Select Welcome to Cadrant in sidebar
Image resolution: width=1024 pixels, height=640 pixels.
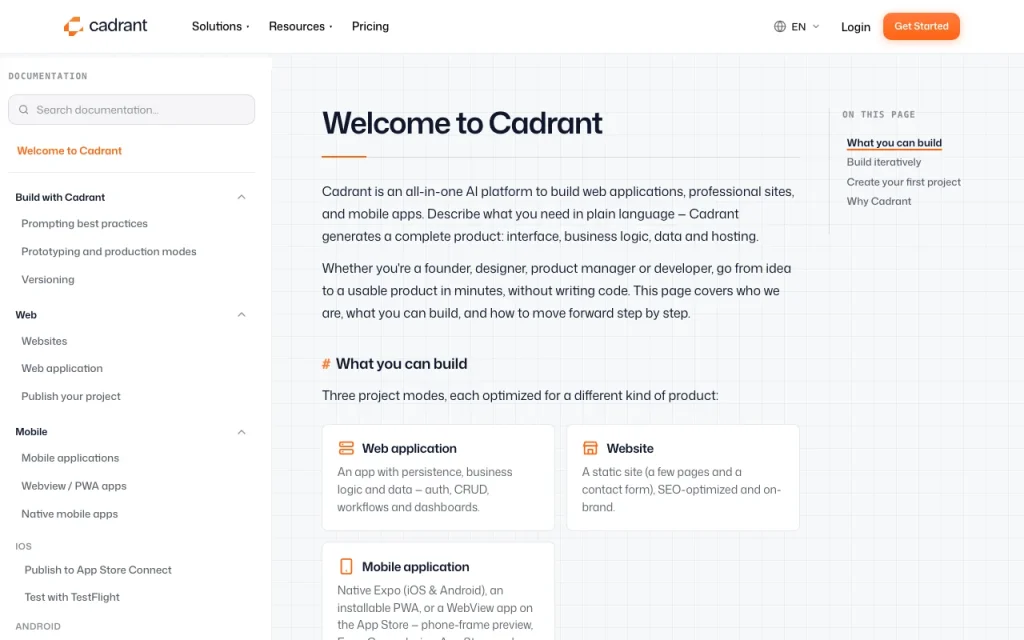point(69,151)
